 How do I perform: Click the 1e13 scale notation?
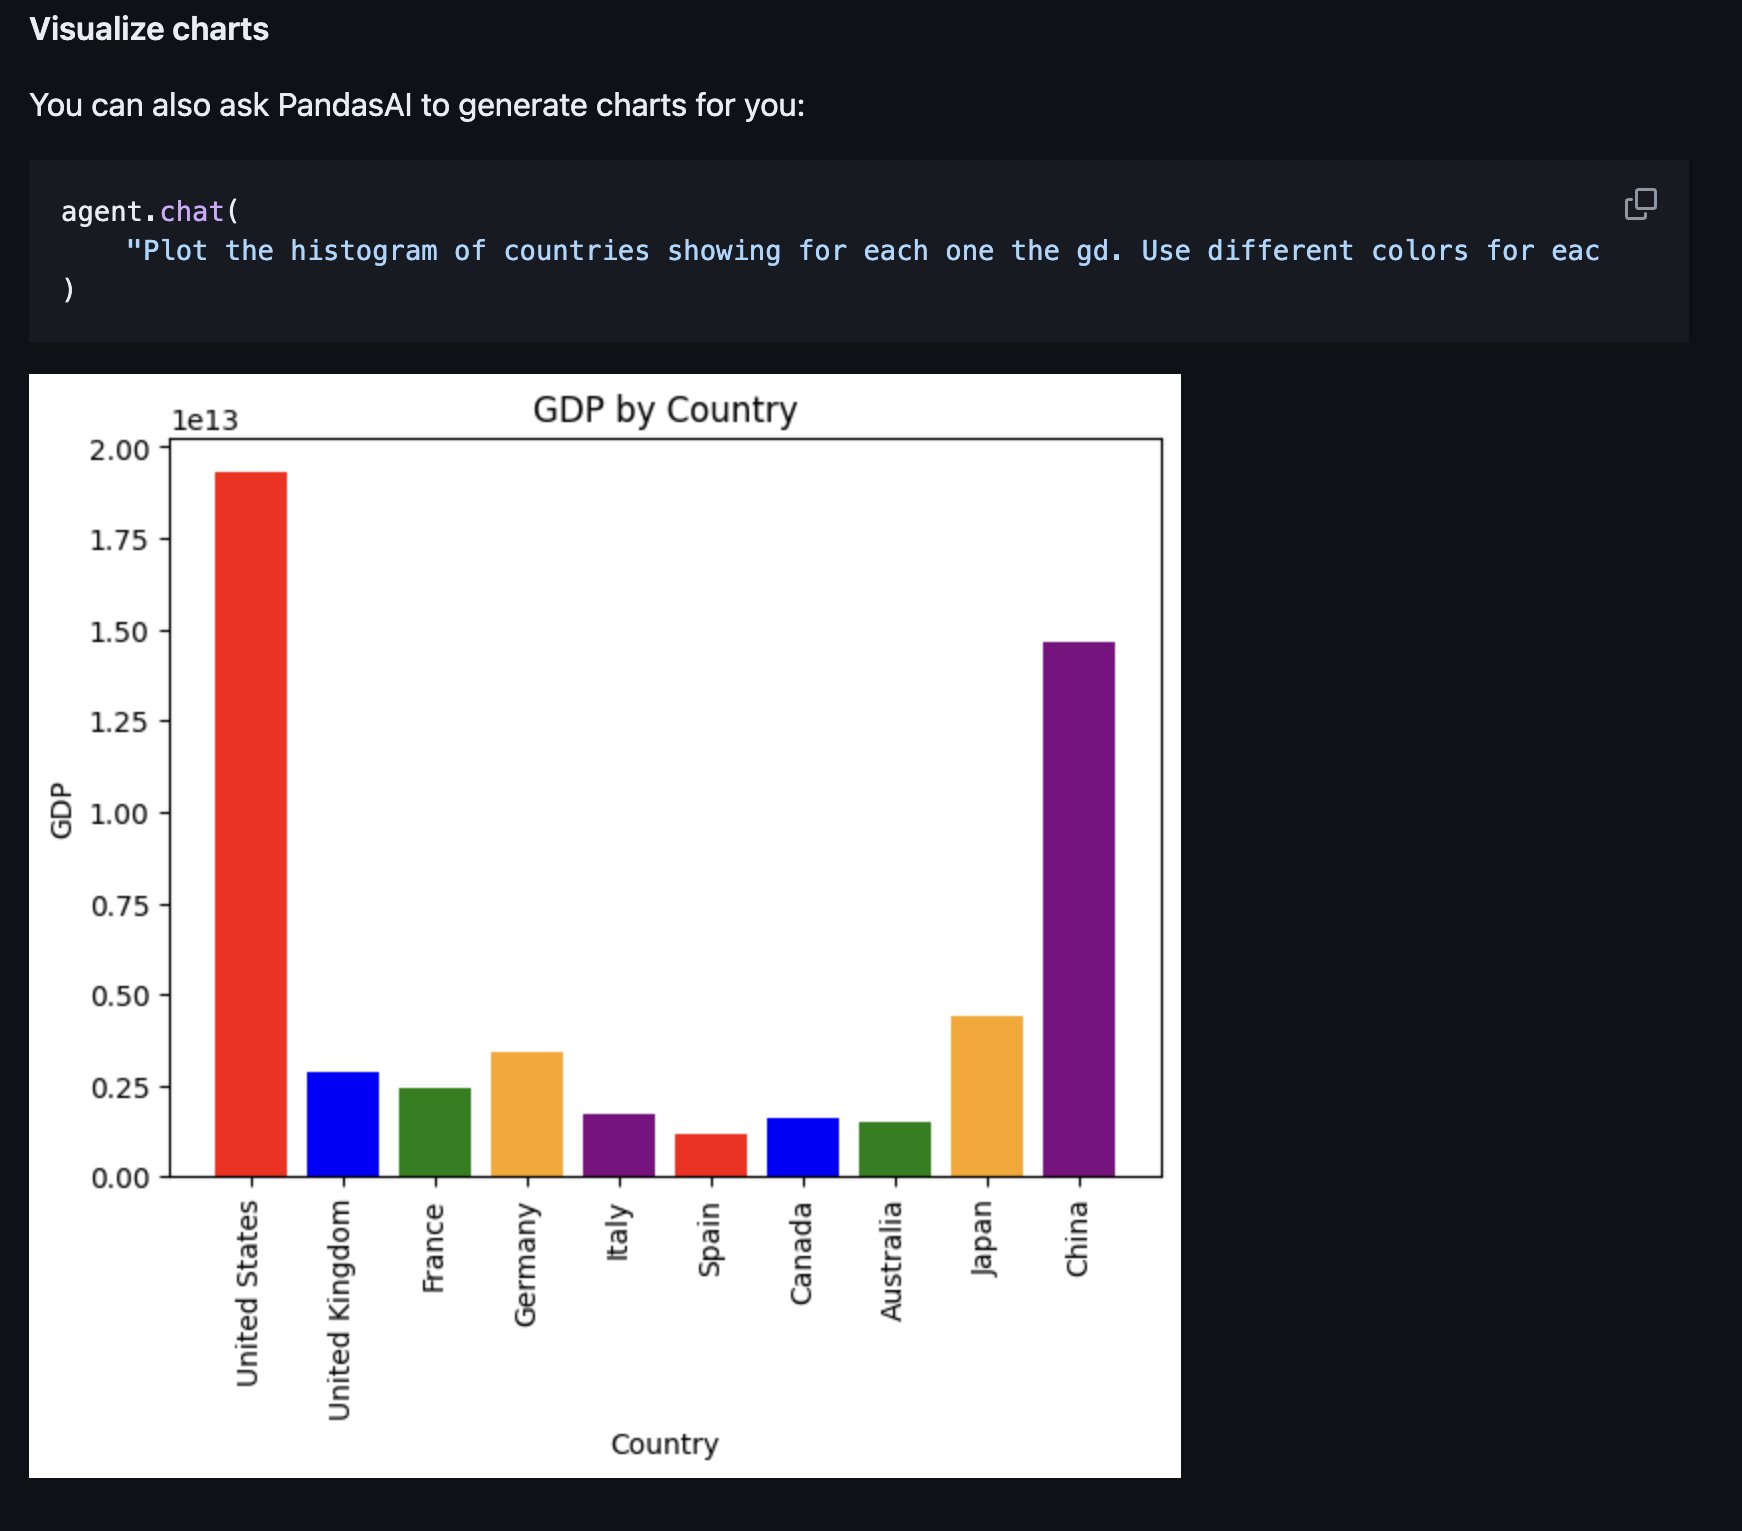coord(205,420)
